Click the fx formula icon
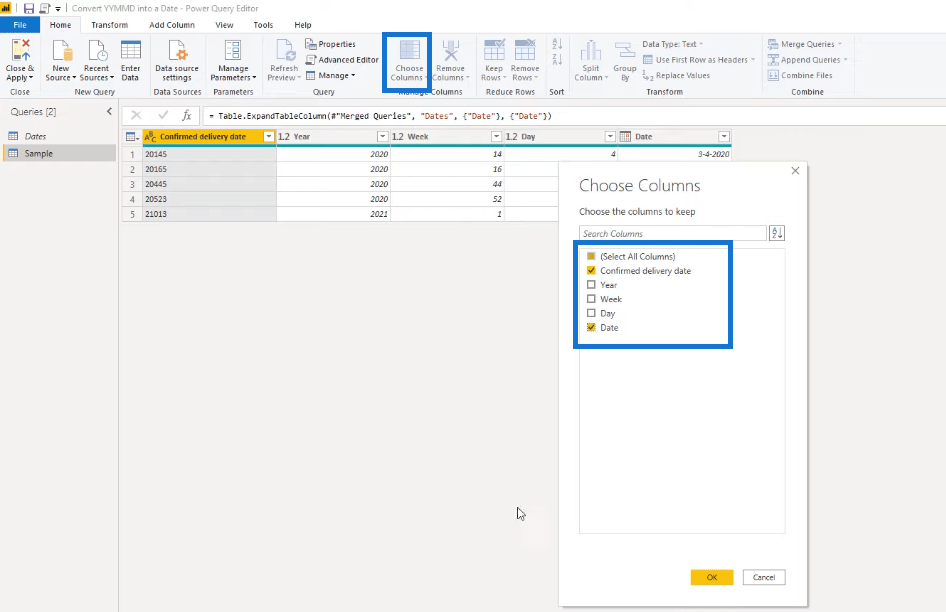The width and height of the screenshot is (946, 612). tap(186, 115)
